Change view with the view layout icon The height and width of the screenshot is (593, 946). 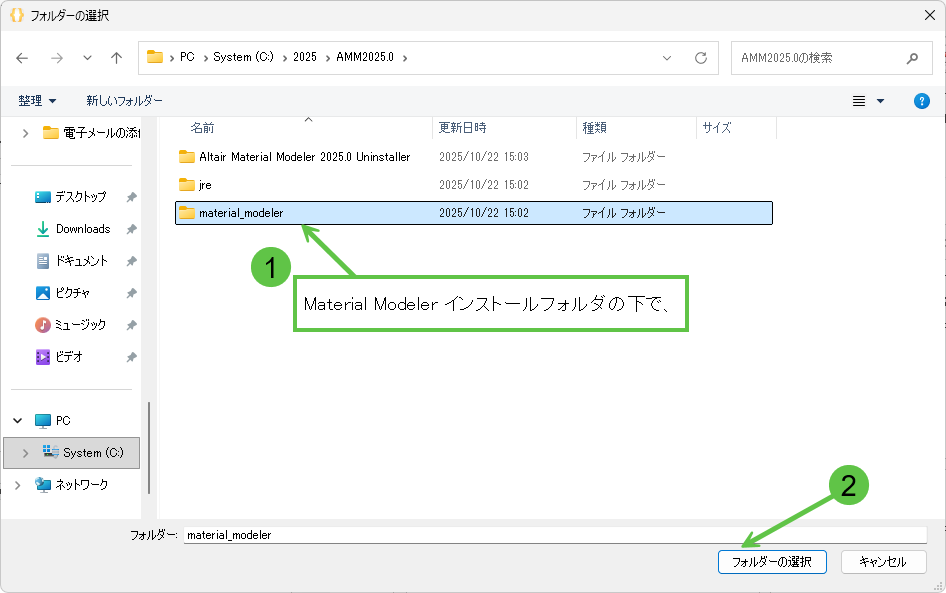[859, 101]
